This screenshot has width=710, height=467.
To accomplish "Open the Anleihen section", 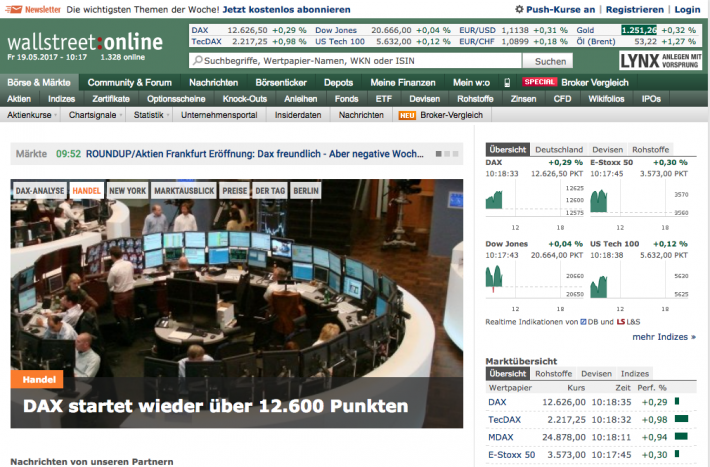I will coord(301,99).
